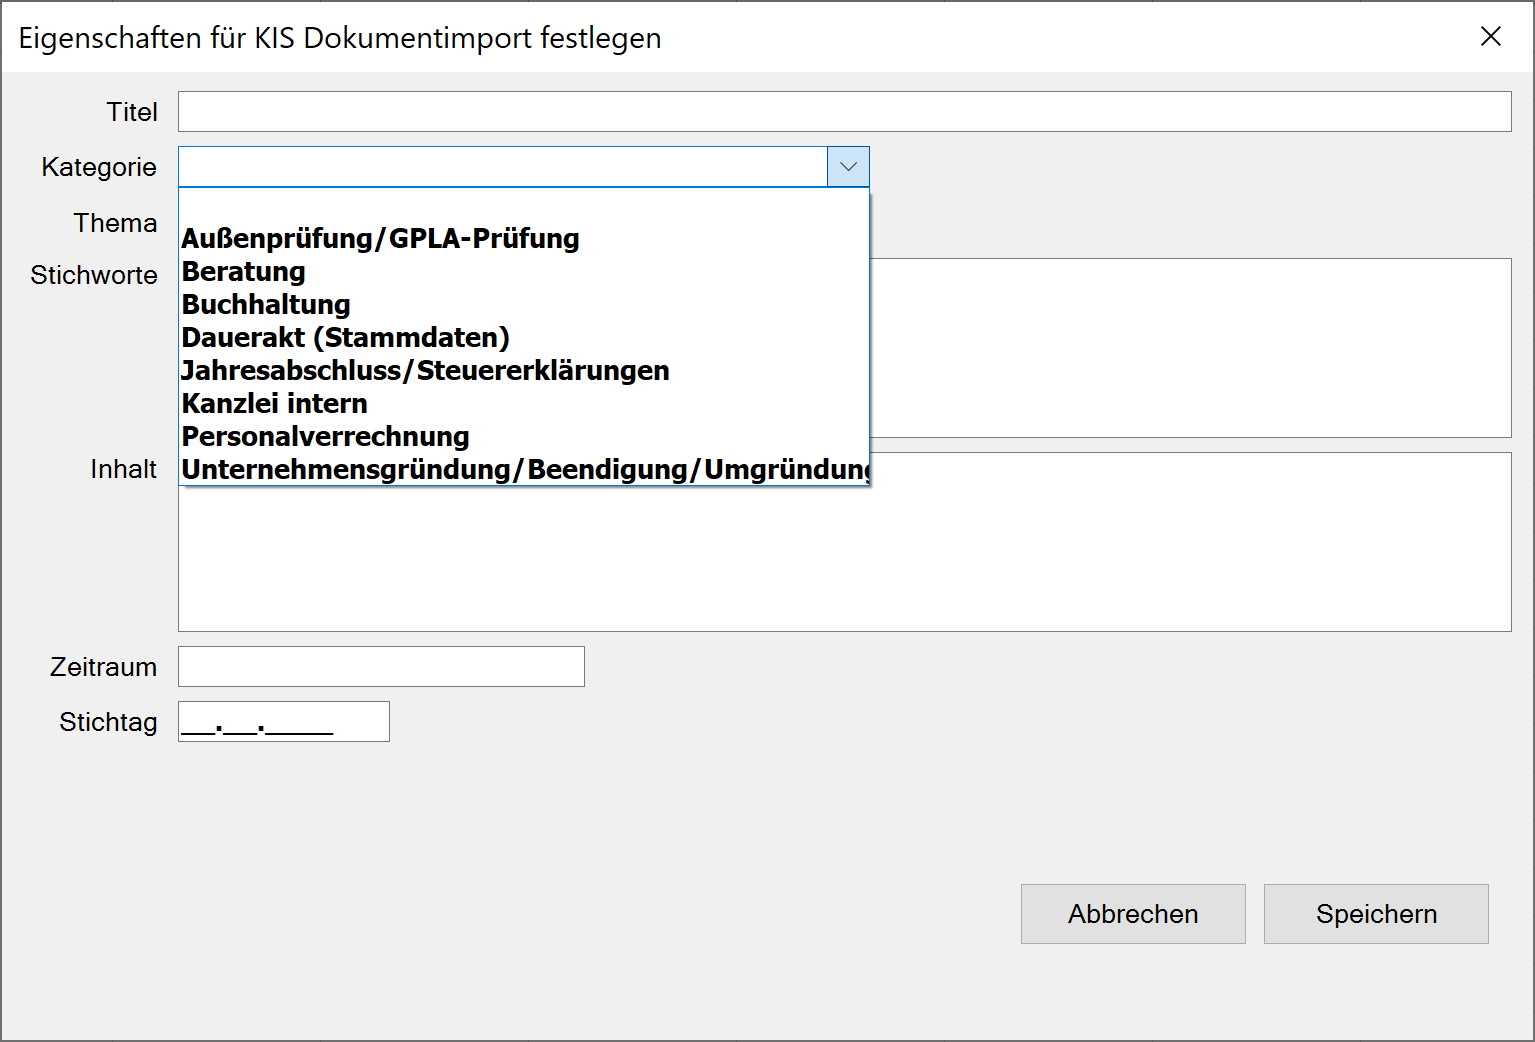Click the Zeitraum input field
The height and width of the screenshot is (1042, 1535).
tap(380, 666)
